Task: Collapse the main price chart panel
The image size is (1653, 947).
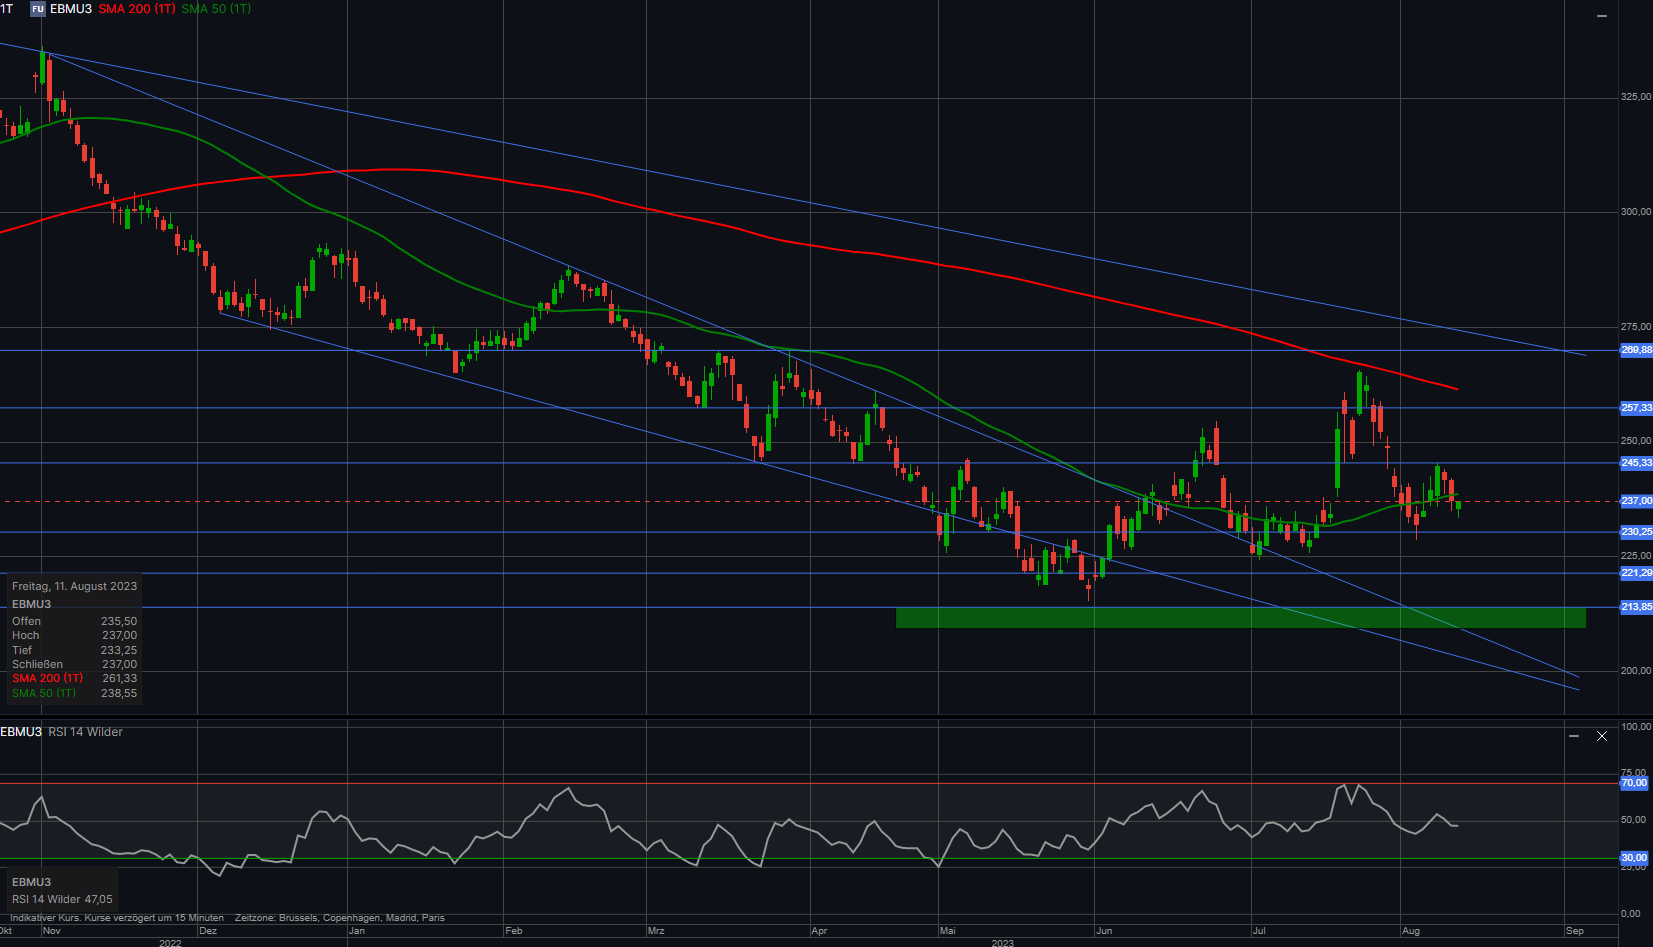Action: click(x=1601, y=16)
